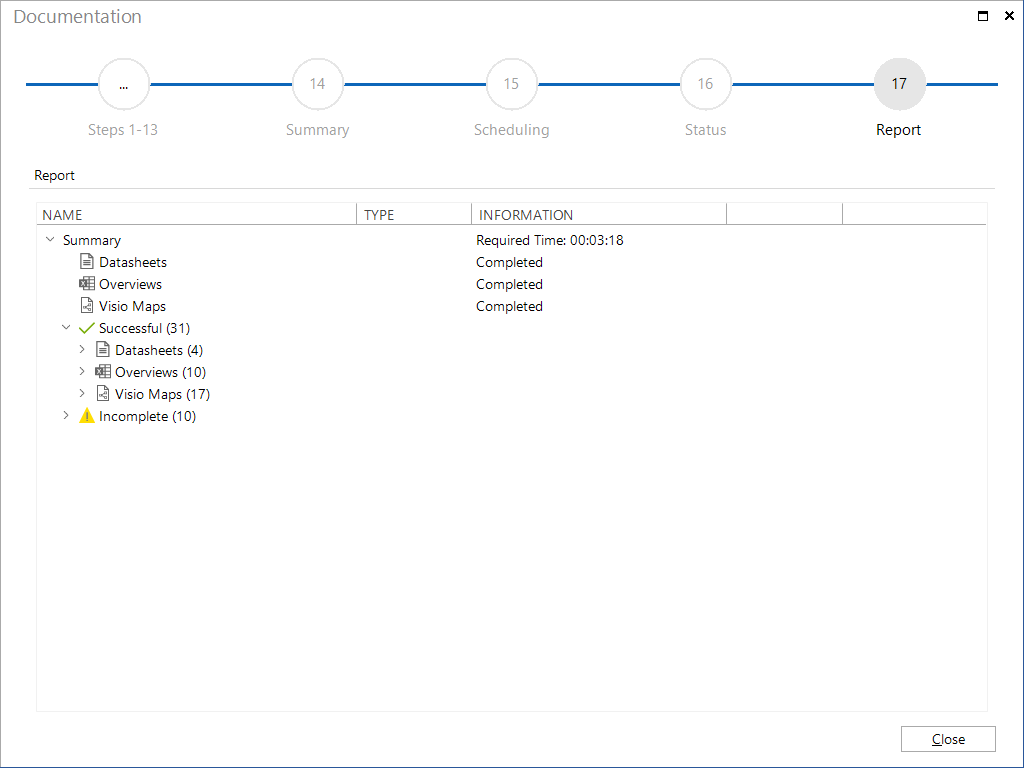Collapse the Successful (31) node
The width and height of the screenshot is (1024, 768).
[x=66, y=327]
